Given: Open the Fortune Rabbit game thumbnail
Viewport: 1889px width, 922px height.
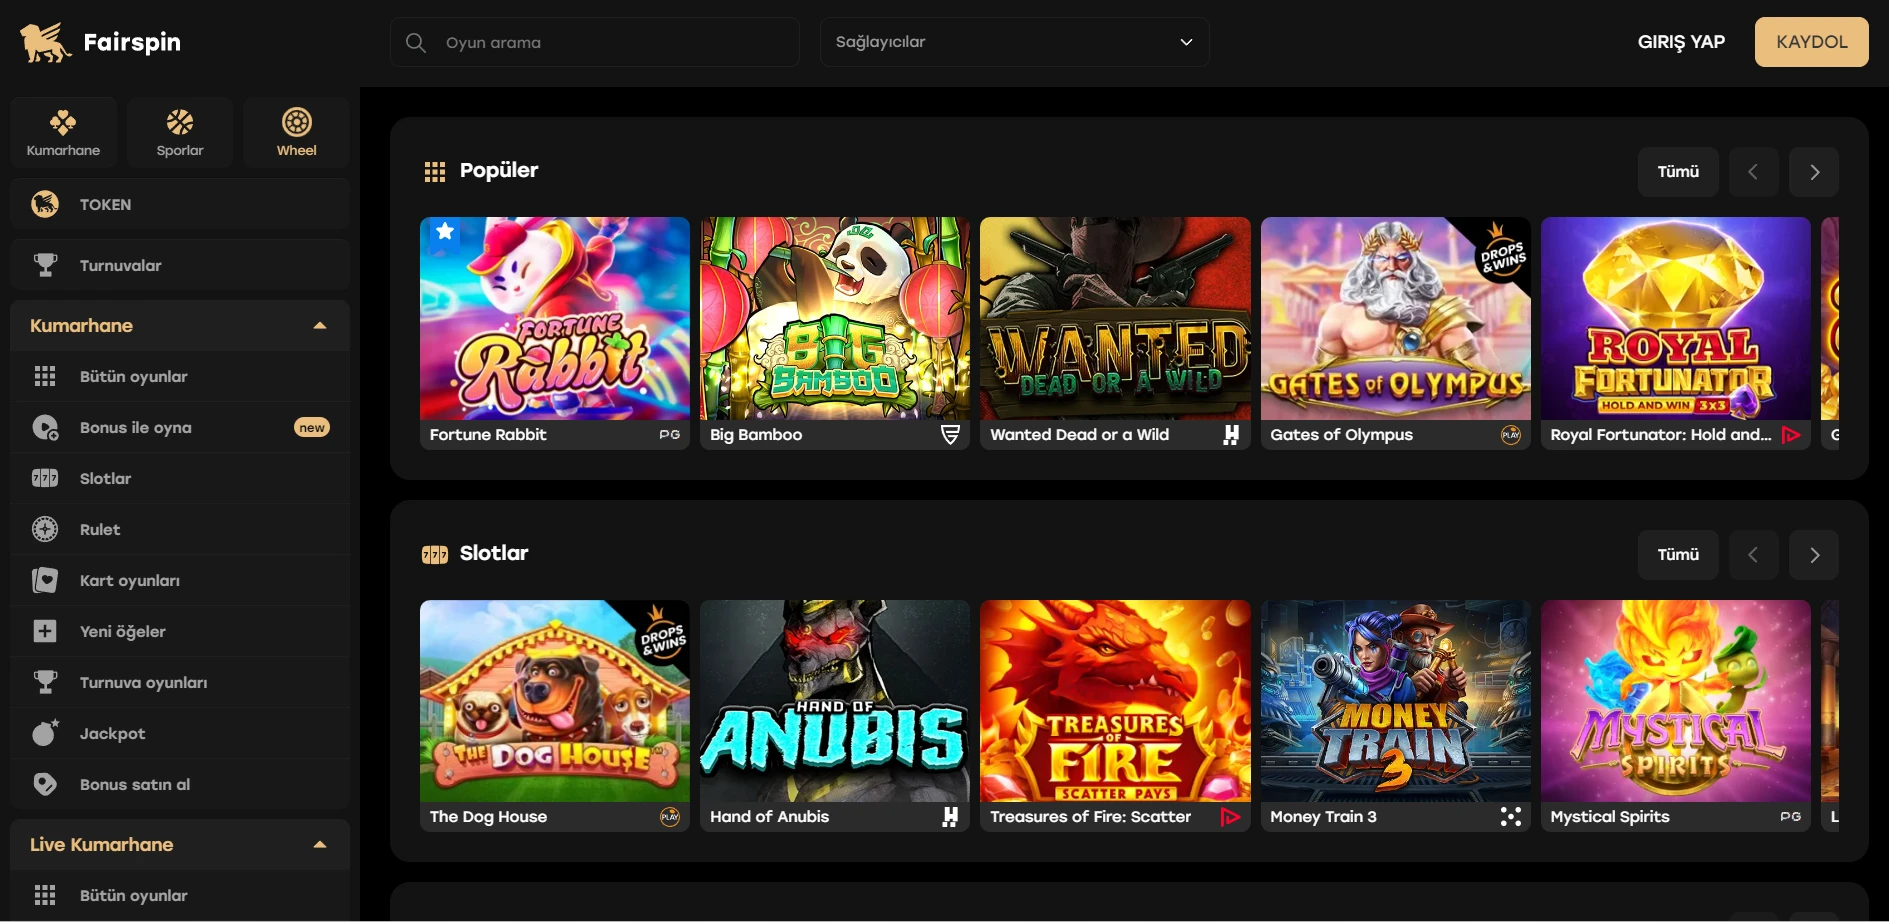Looking at the screenshot, I should (555, 318).
